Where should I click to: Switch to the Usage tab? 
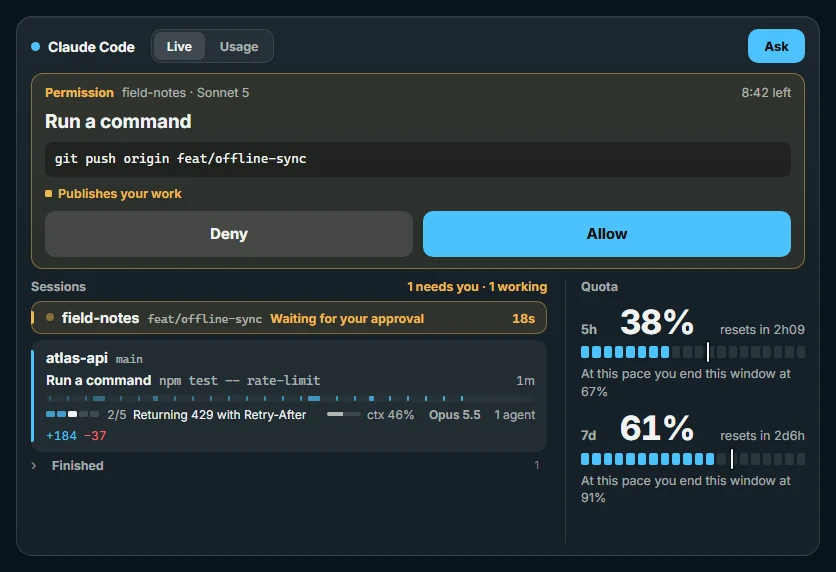(x=239, y=46)
